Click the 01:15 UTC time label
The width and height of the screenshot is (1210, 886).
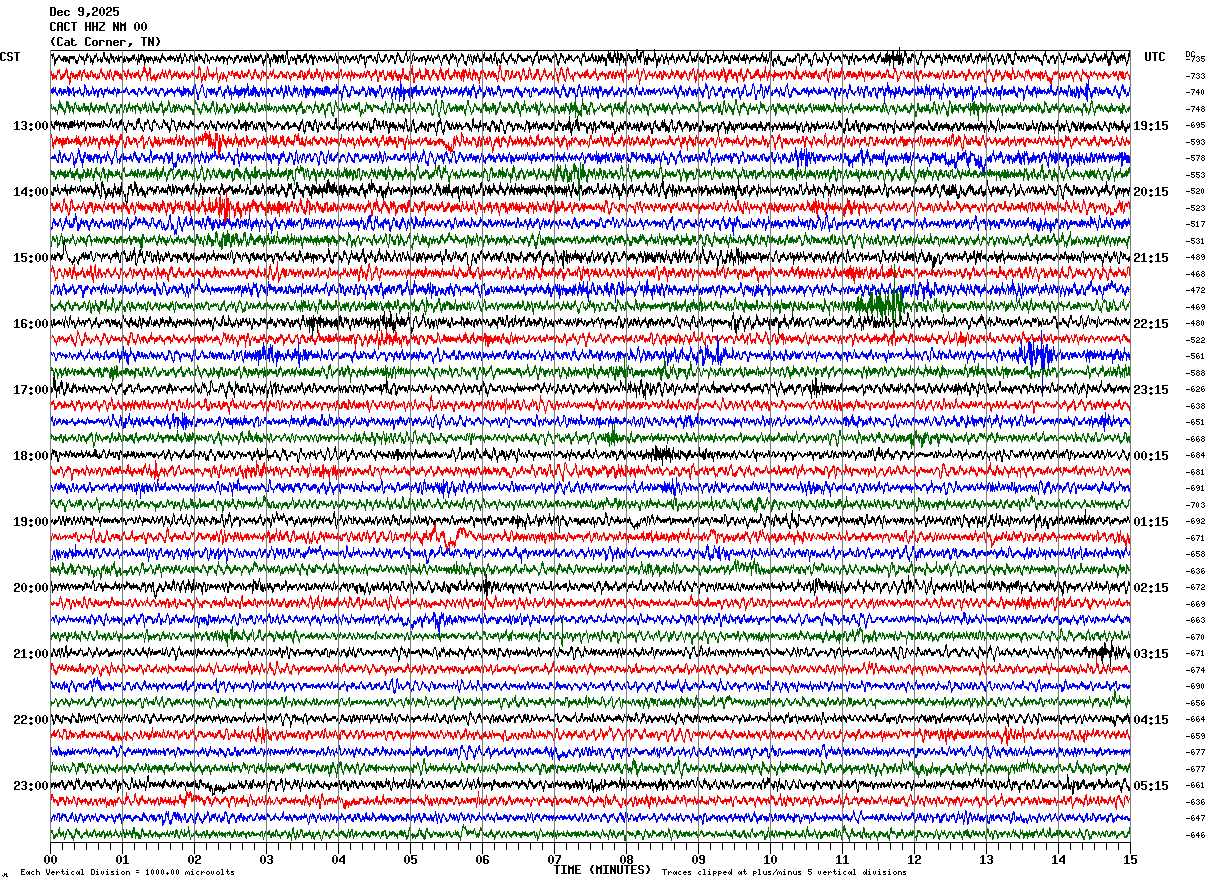(x=1151, y=522)
